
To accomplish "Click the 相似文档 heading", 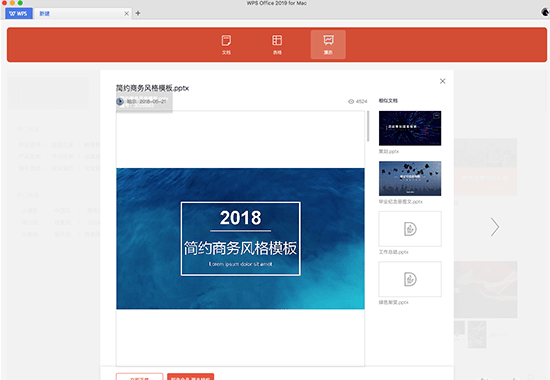I will click(x=388, y=101).
